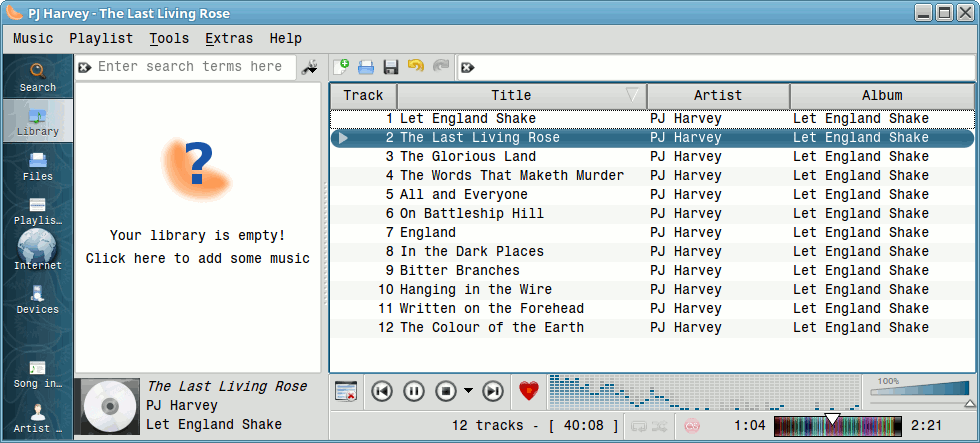Image resolution: width=980 pixels, height=443 pixels.
Task: Open the Artist info sidebar icon
Action: [x=38, y=418]
